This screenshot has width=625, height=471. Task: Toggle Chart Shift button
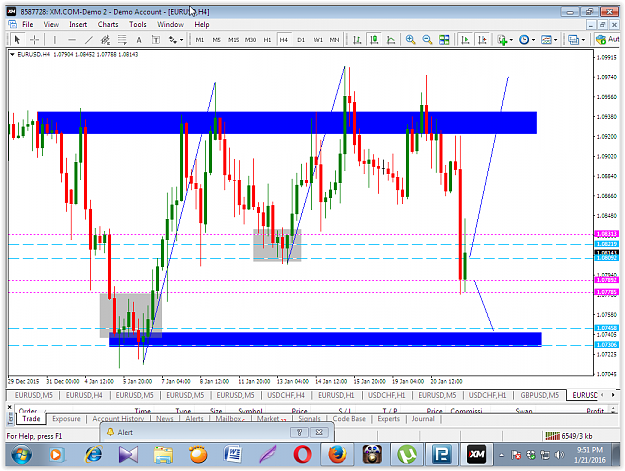click(x=482, y=39)
